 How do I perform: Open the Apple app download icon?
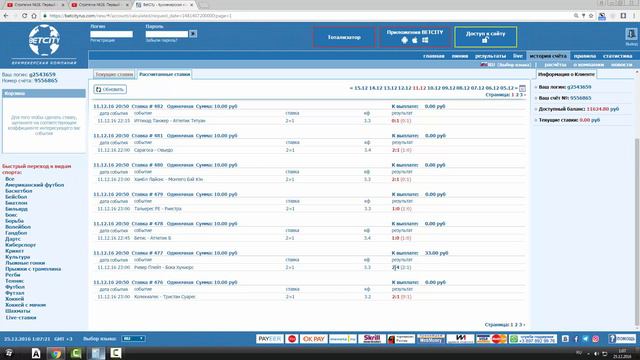(415, 40)
